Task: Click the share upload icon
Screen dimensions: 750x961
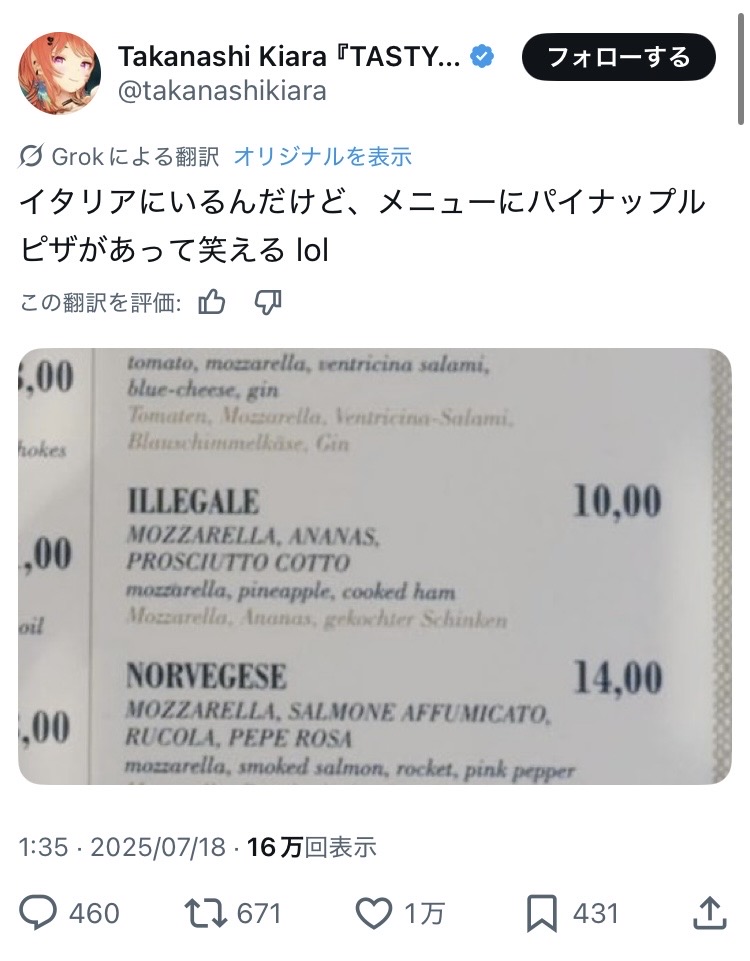Action: click(x=710, y=913)
